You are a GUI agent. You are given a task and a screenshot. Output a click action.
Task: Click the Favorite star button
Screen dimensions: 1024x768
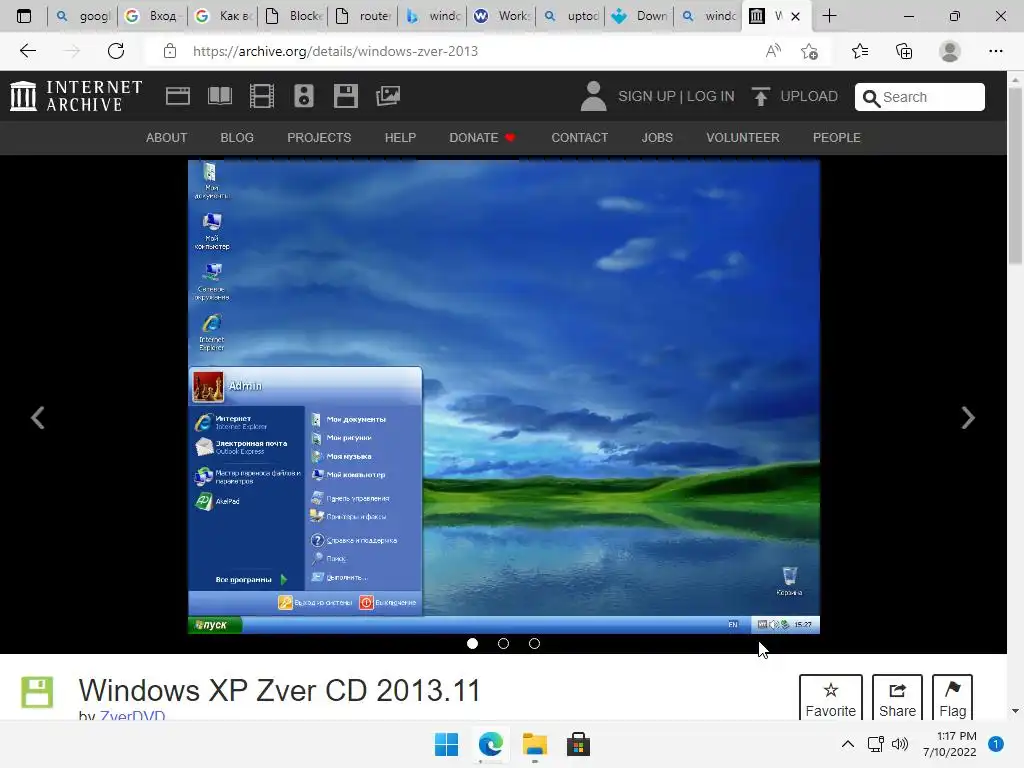point(831,698)
